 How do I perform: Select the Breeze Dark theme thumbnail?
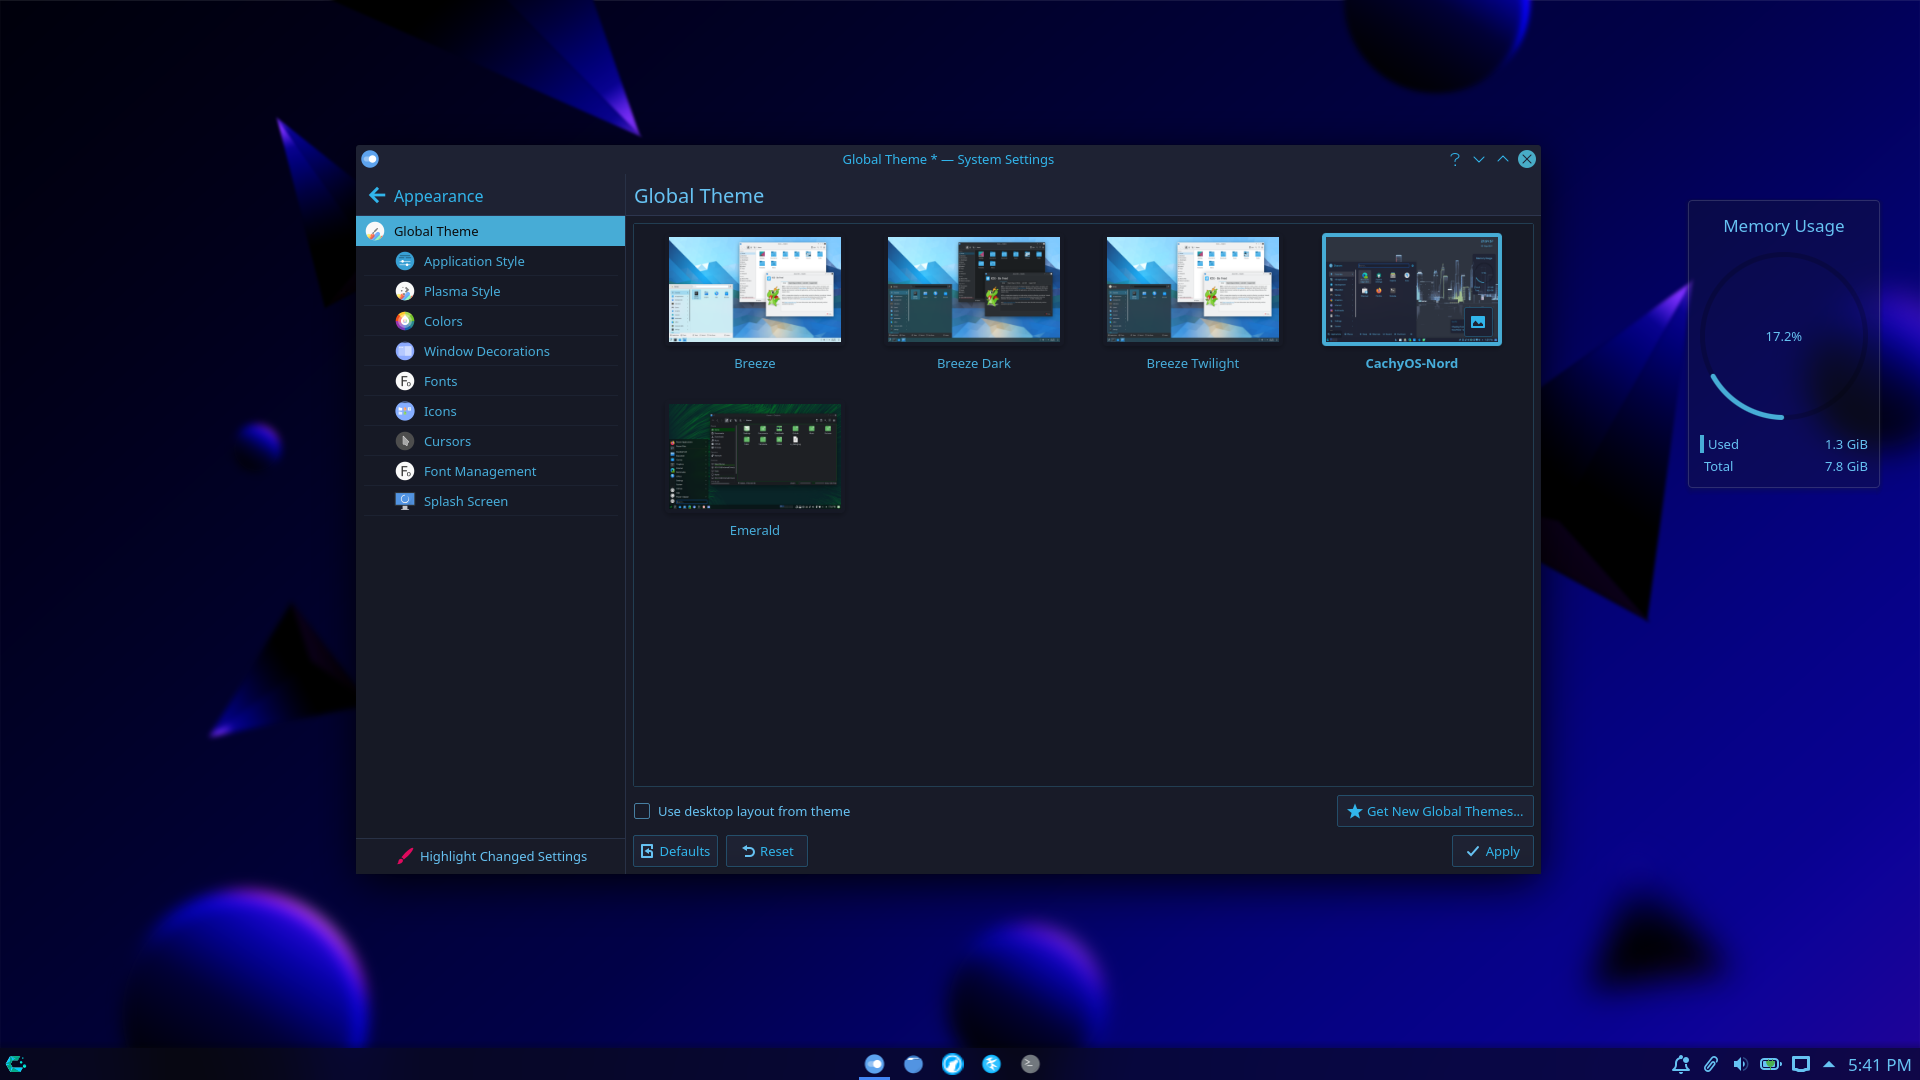click(973, 289)
